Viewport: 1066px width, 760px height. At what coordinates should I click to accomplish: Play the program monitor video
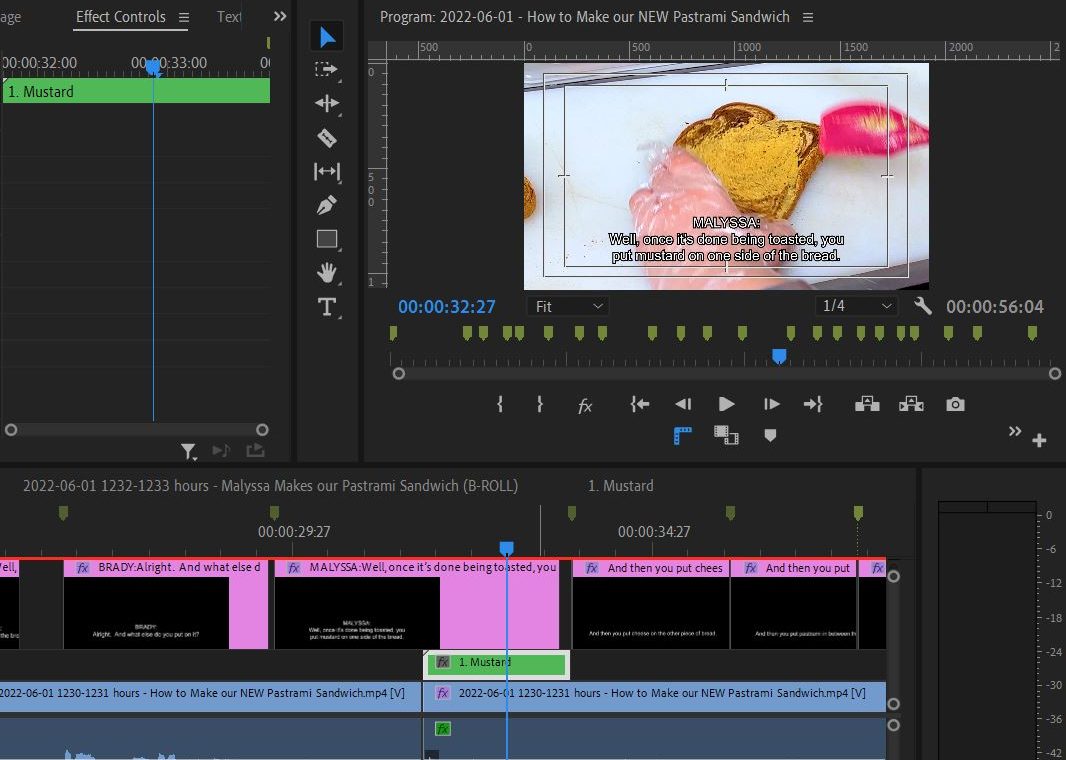pyautogui.click(x=726, y=404)
